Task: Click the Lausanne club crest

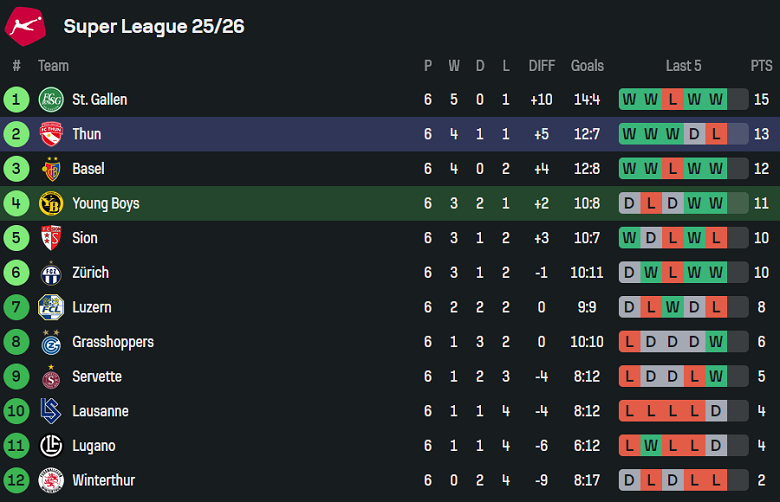Action: coord(51,411)
